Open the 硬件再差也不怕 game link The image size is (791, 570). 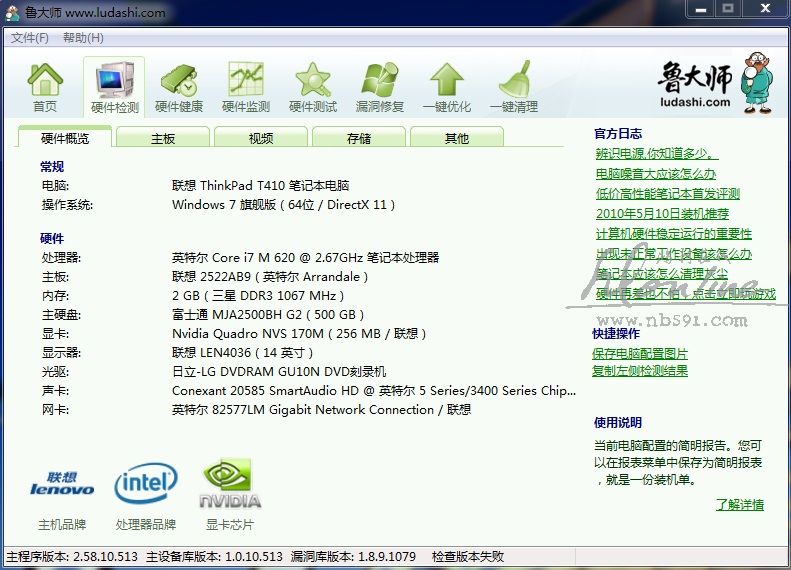pyautogui.click(x=686, y=294)
